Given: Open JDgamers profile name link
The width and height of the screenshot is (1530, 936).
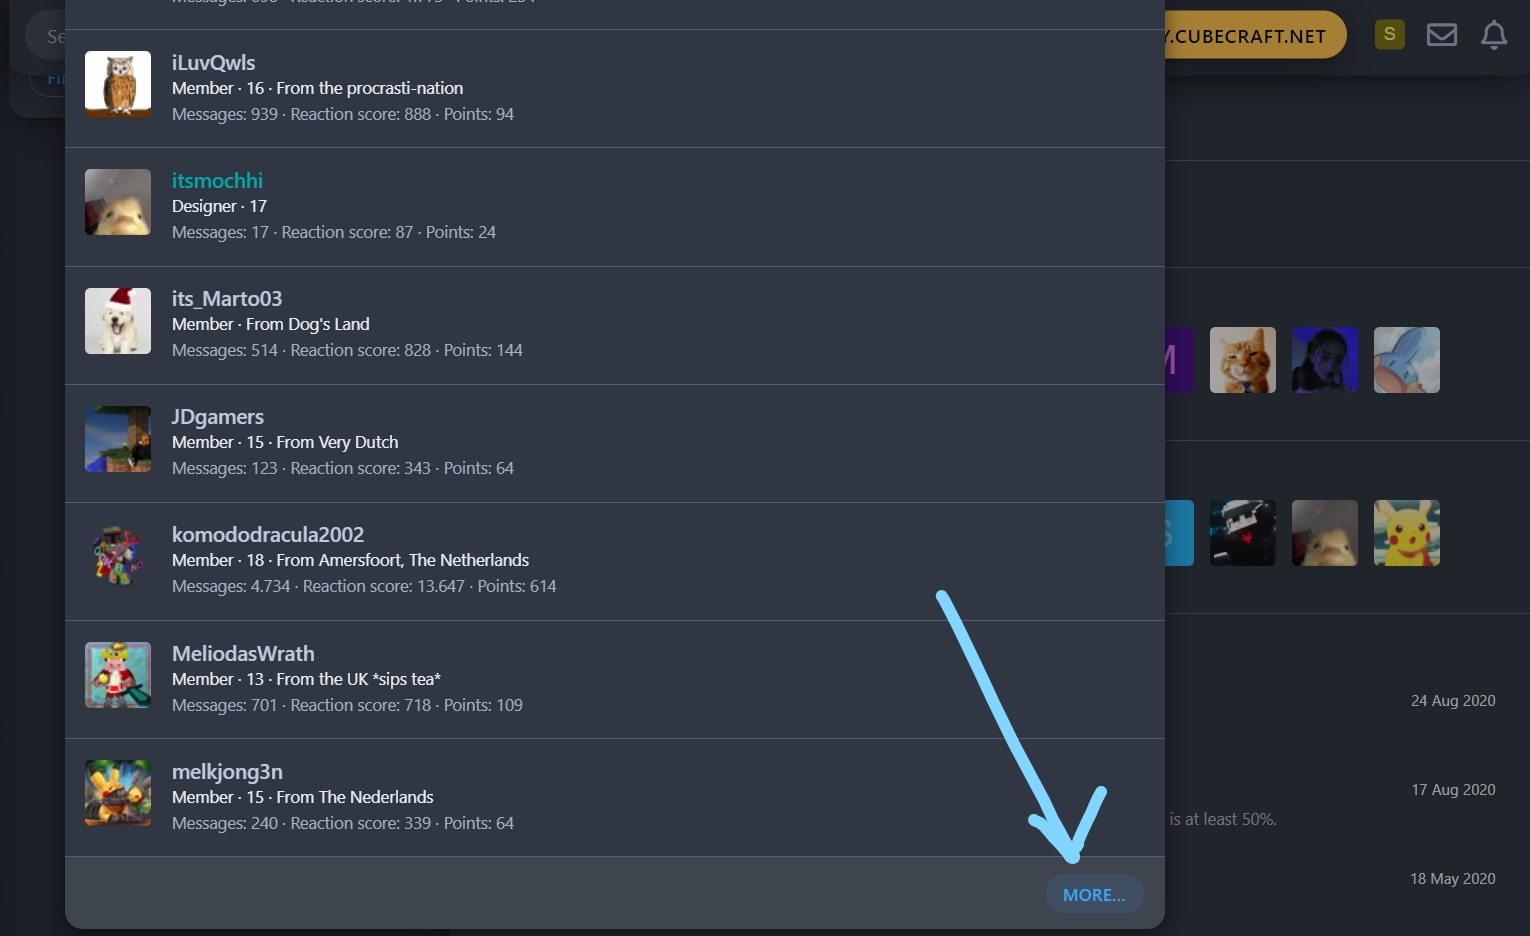Looking at the screenshot, I should pyautogui.click(x=218, y=416).
